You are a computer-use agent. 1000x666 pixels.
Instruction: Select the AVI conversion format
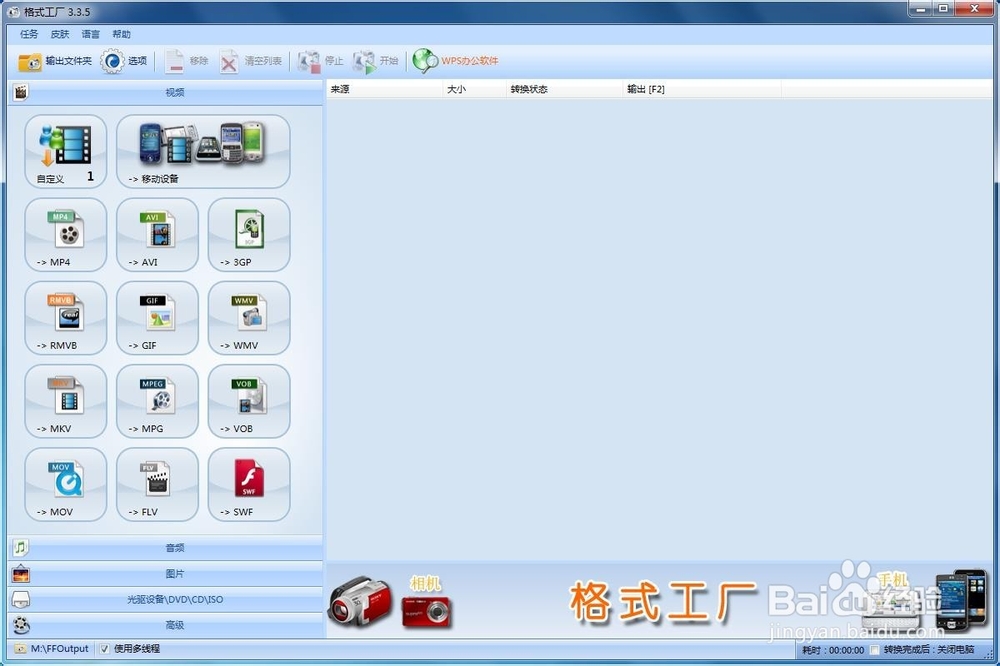click(x=156, y=235)
